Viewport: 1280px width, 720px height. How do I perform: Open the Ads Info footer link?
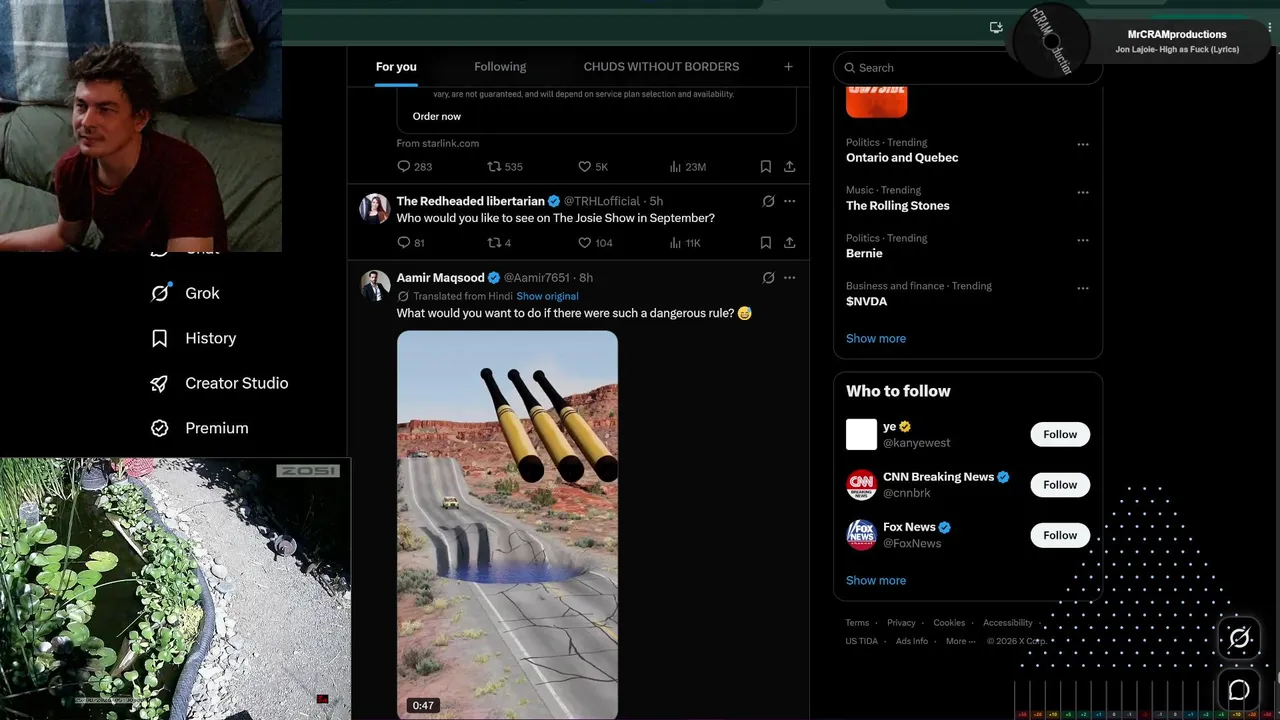click(912, 642)
